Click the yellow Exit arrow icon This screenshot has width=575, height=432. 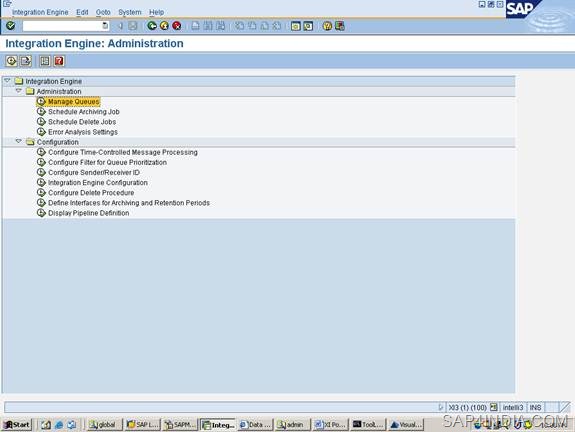tap(164, 26)
